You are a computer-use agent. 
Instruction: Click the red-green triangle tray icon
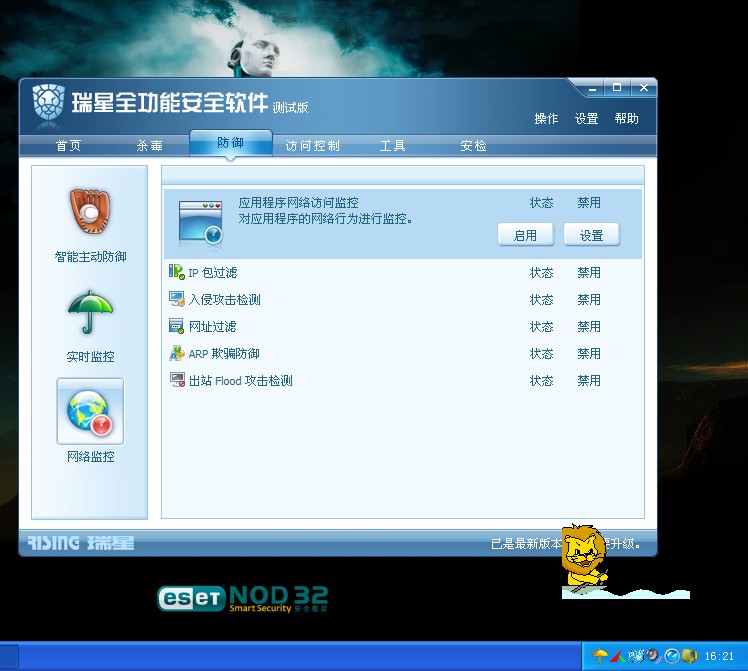pyautogui.click(x=618, y=656)
